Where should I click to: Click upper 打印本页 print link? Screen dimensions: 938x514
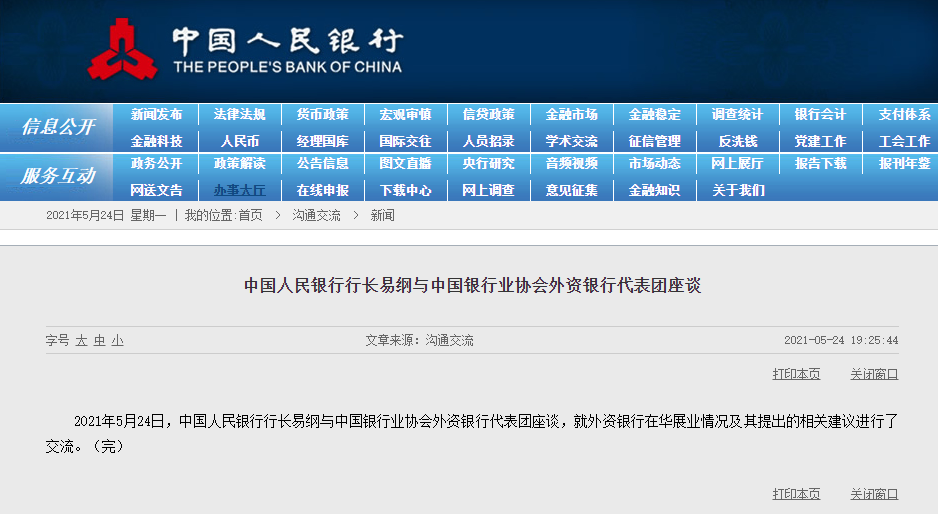tap(796, 374)
